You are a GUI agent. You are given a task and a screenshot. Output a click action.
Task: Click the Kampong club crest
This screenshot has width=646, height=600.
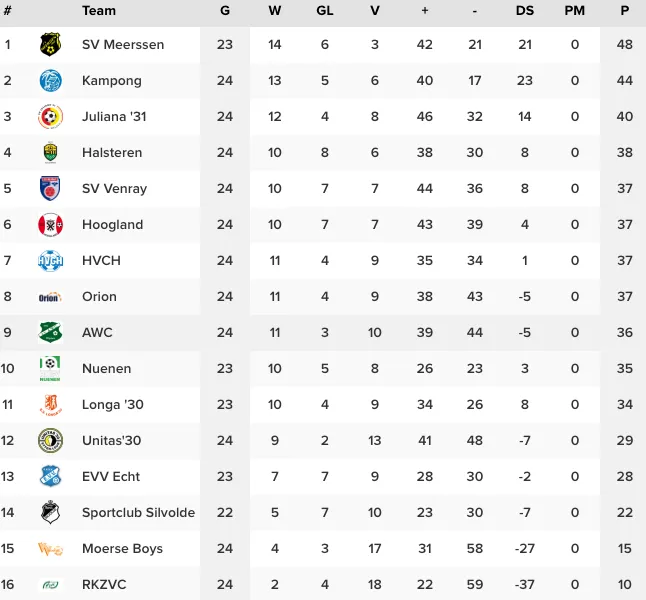[x=50, y=80]
